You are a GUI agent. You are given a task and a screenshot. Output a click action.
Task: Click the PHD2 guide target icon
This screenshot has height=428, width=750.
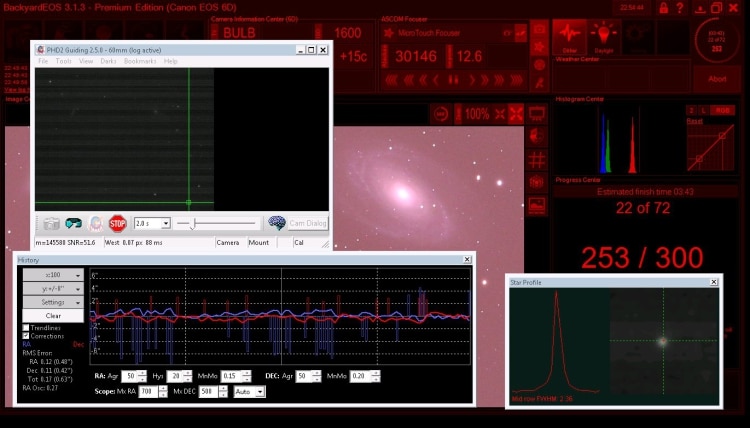(x=96, y=223)
